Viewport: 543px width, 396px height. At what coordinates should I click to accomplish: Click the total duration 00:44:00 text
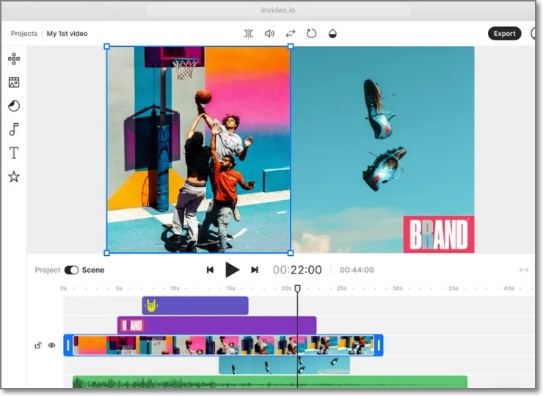[x=357, y=270]
